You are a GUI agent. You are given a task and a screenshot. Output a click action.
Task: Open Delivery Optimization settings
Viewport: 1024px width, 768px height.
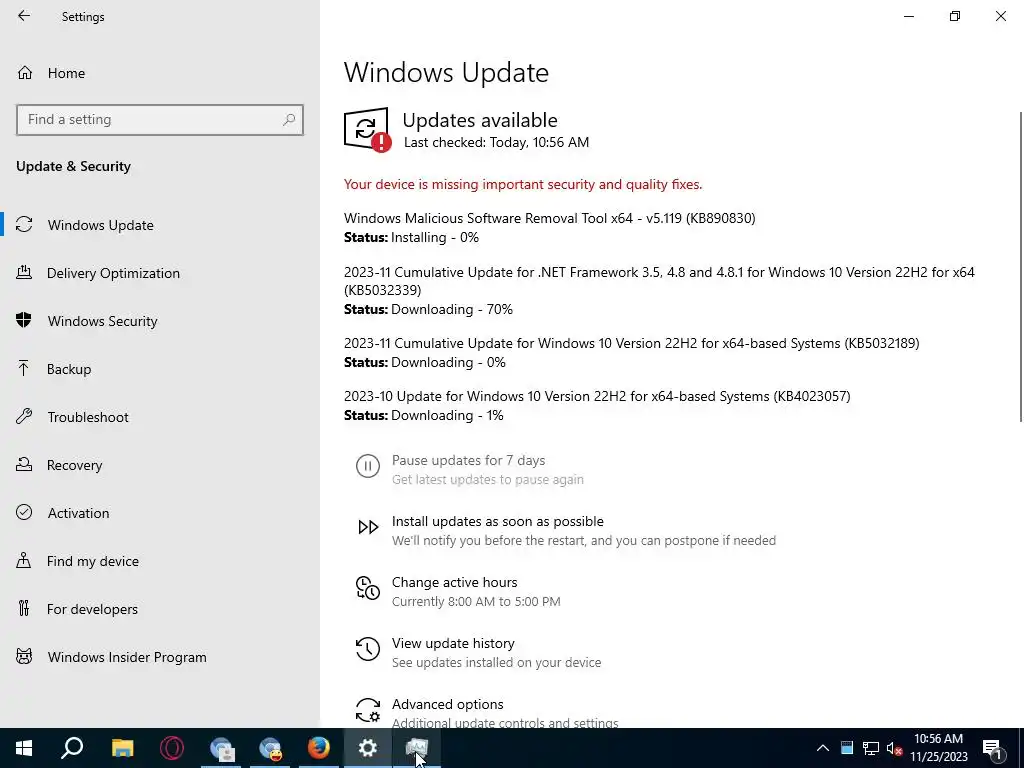pyautogui.click(x=113, y=273)
